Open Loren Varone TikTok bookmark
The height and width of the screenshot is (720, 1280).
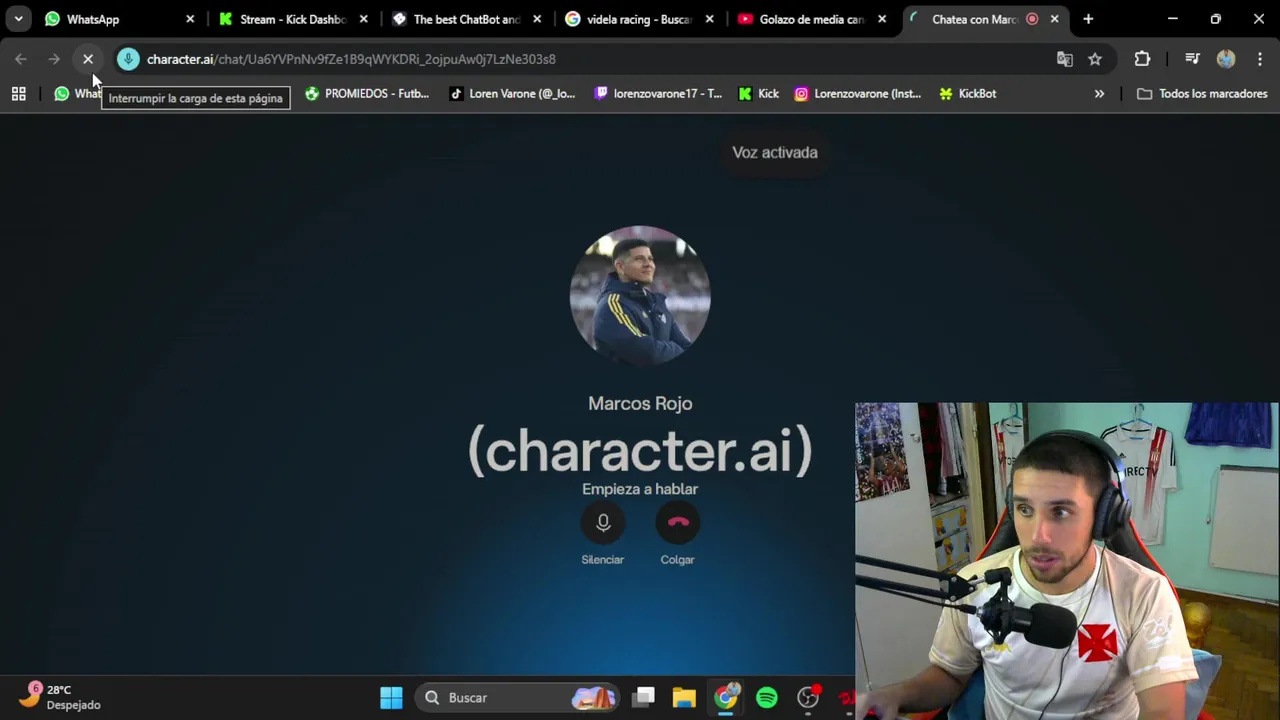click(x=512, y=94)
